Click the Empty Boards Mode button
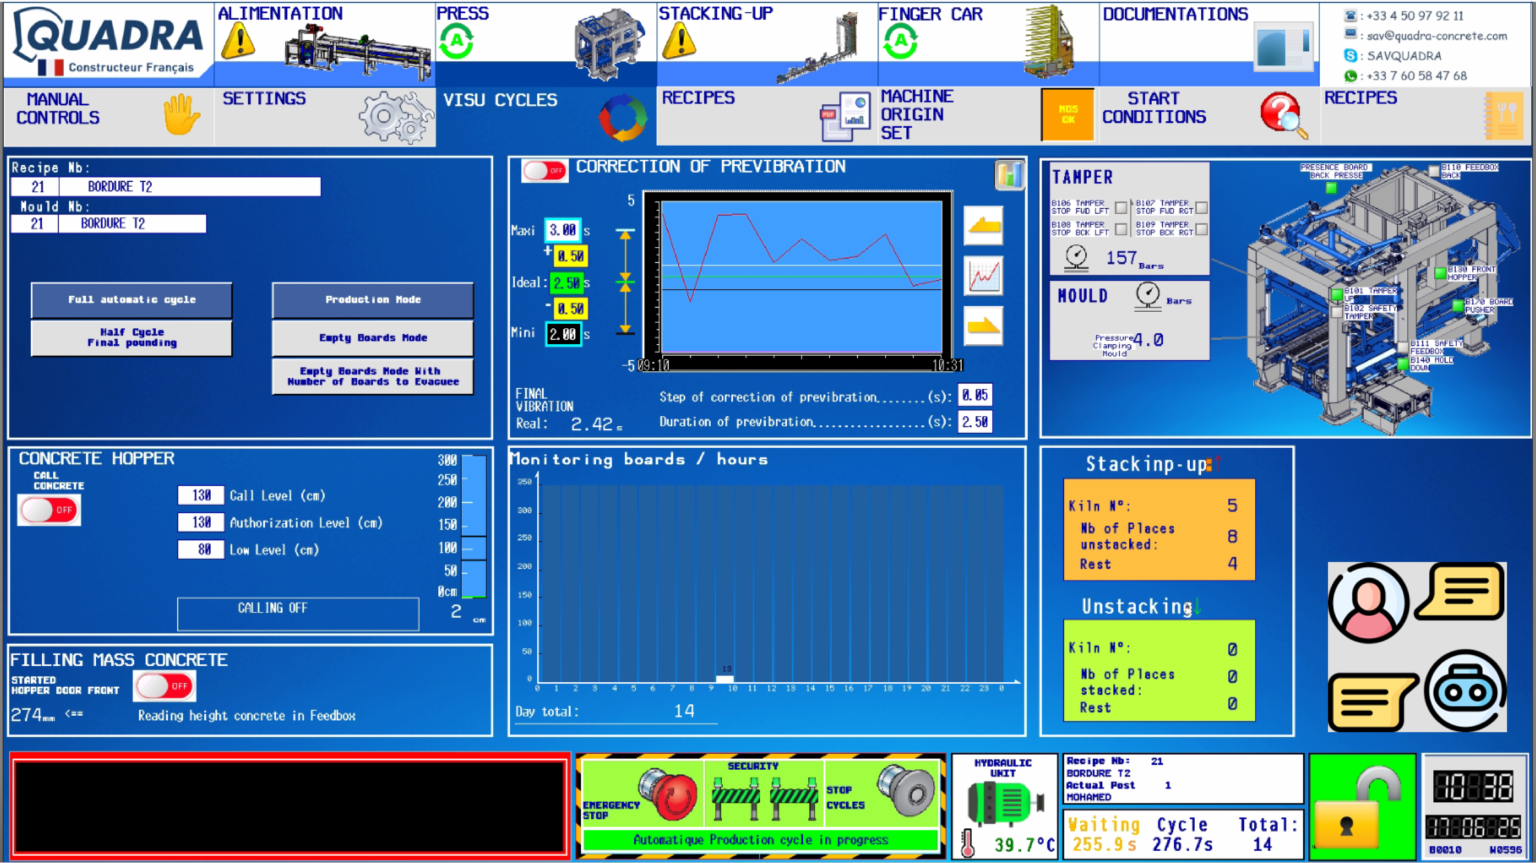The height and width of the screenshot is (863, 1536). [372, 338]
